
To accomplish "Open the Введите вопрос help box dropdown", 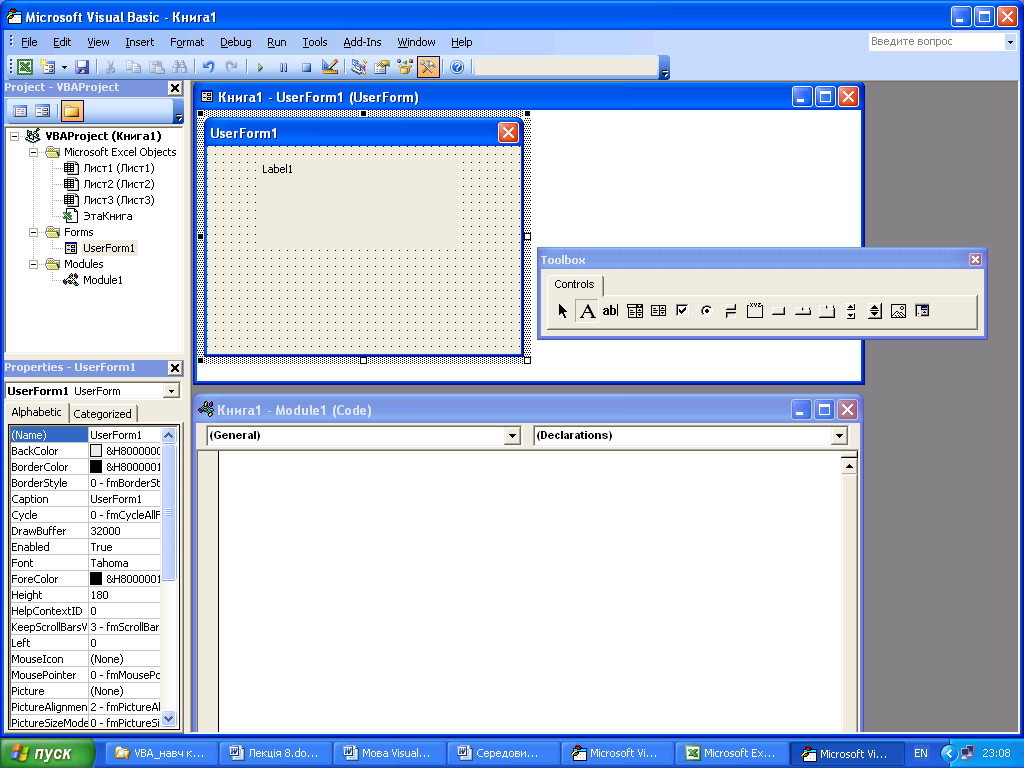I will [1010, 42].
